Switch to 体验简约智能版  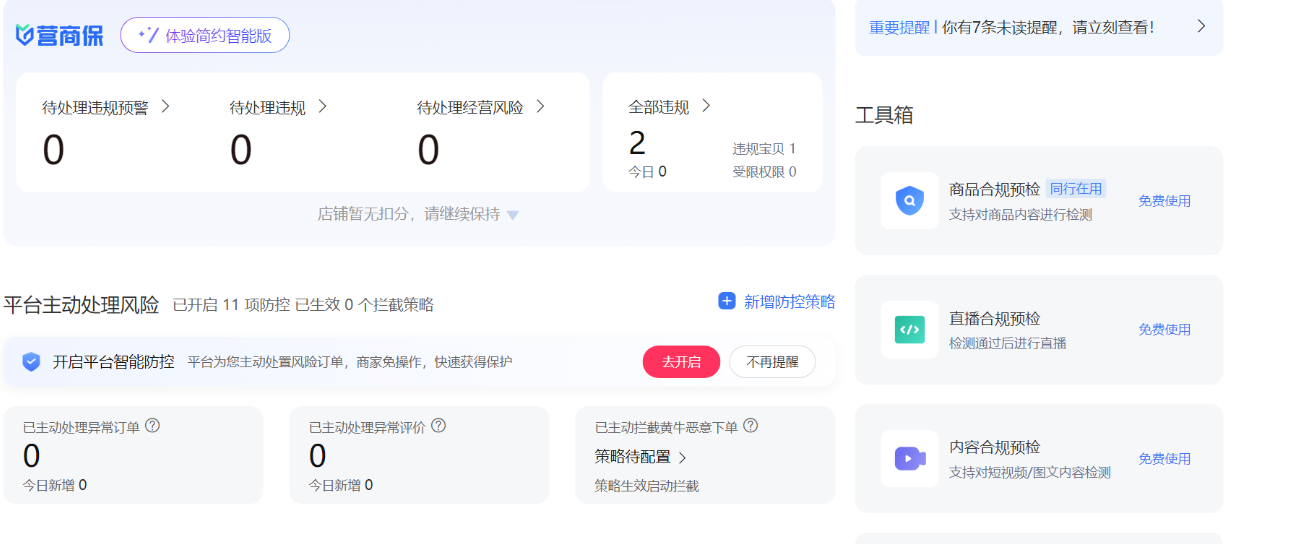point(205,35)
